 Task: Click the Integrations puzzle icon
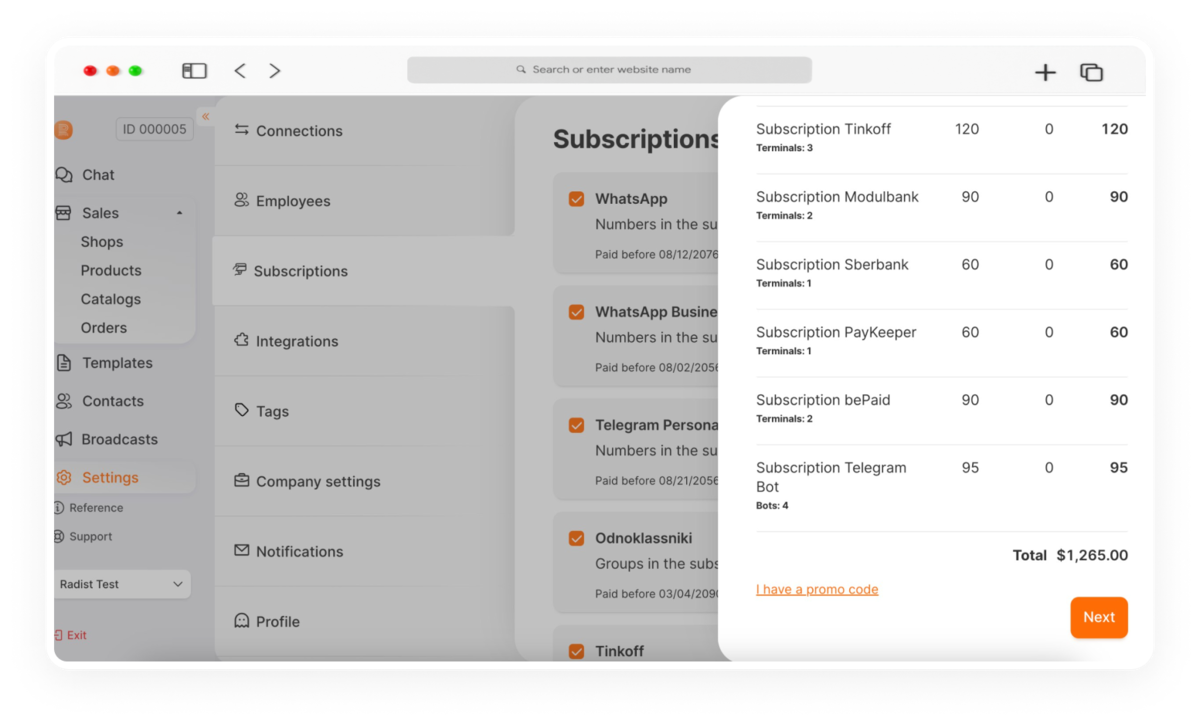pyautogui.click(x=241, y=340)
